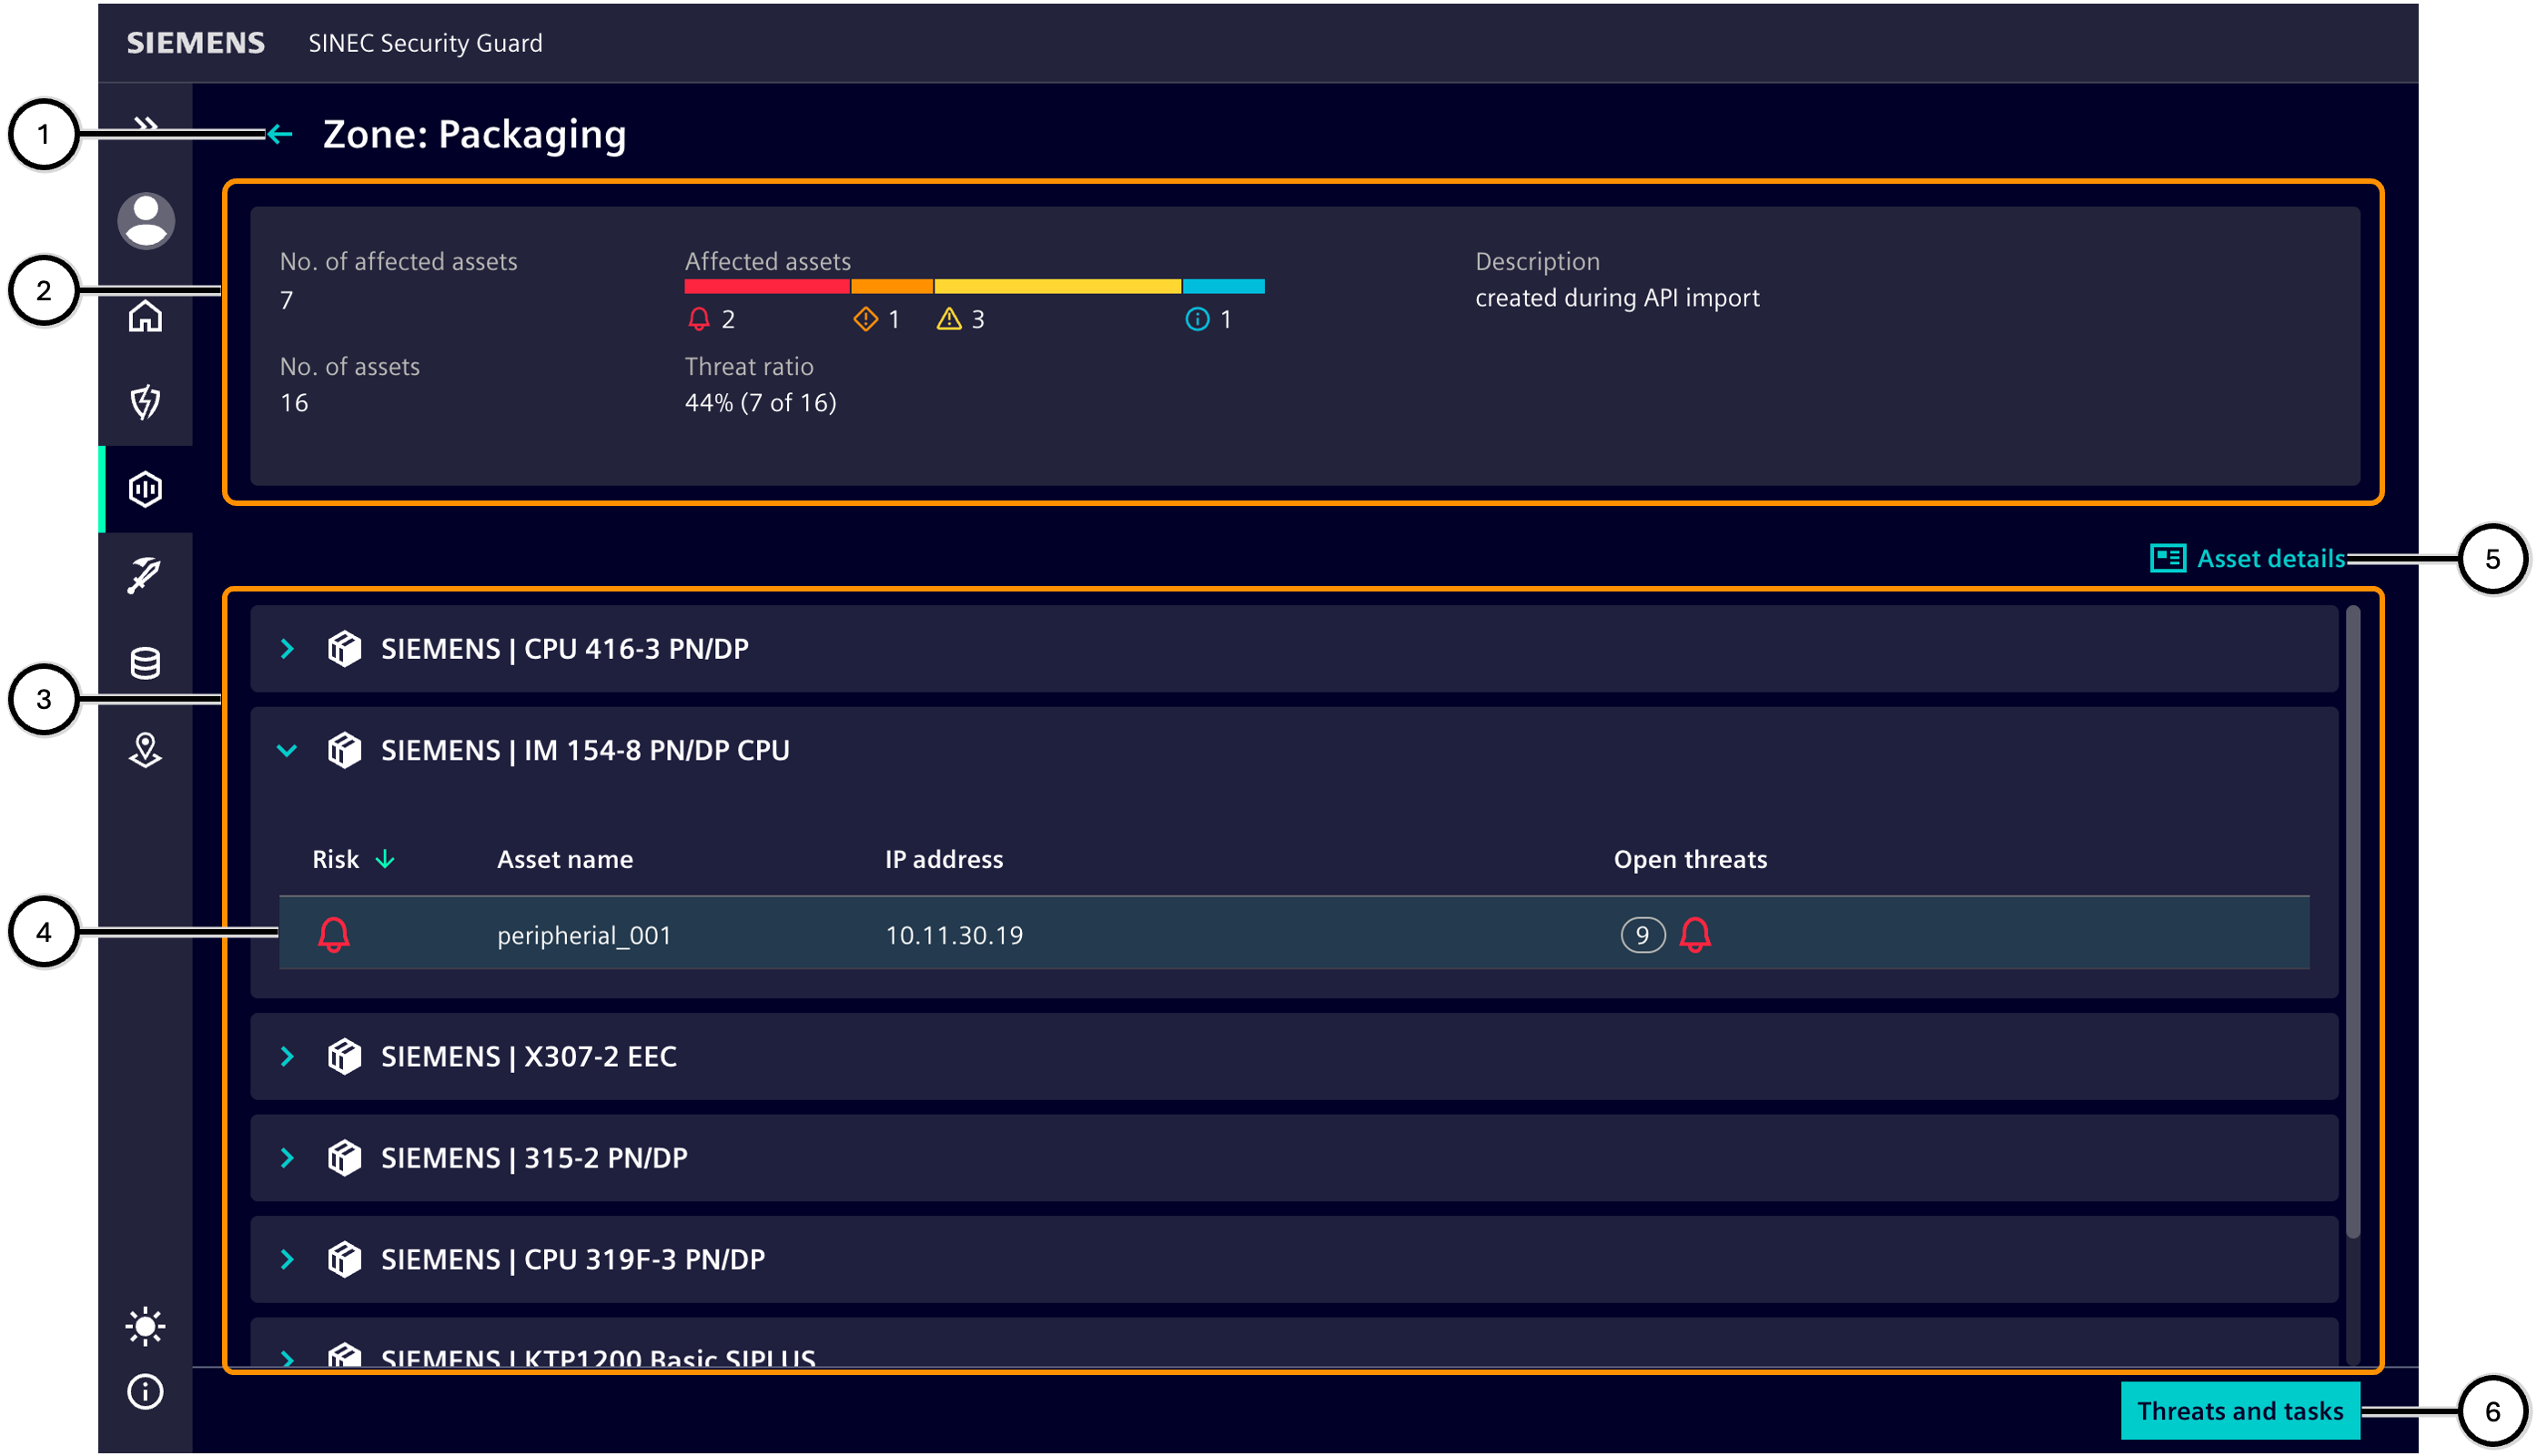Screen dimensions: 2537x1456
Task: Click the IP address 10.11.30.19
Action: point(954,935)
